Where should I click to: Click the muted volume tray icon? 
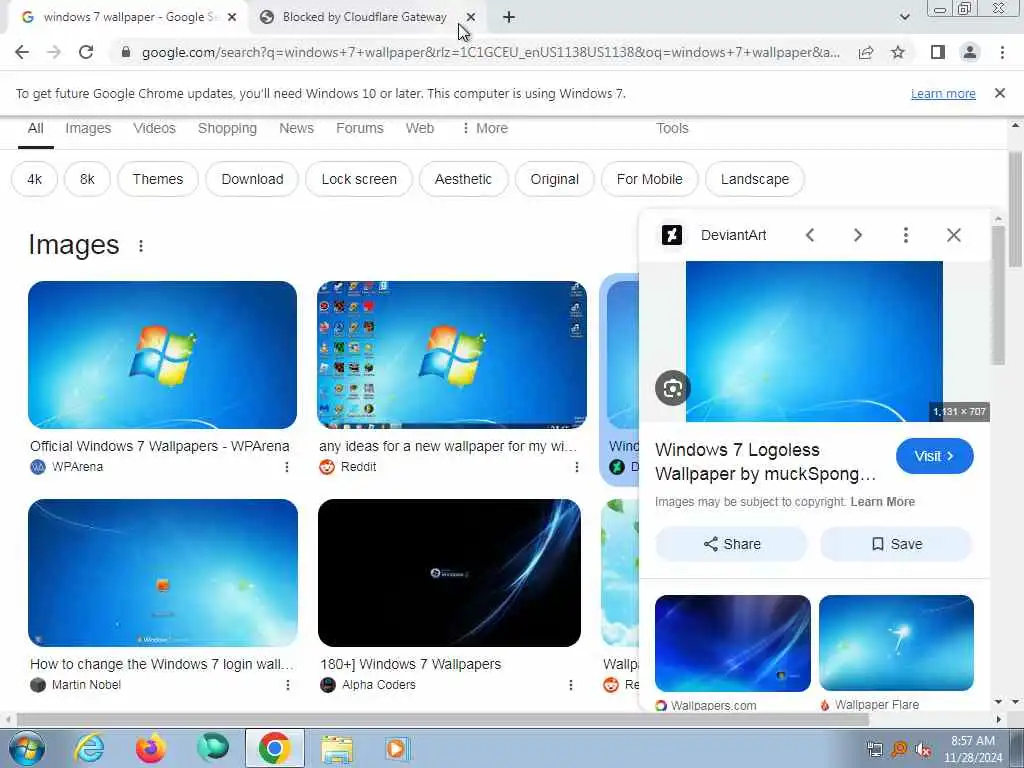tap(922, 750)
